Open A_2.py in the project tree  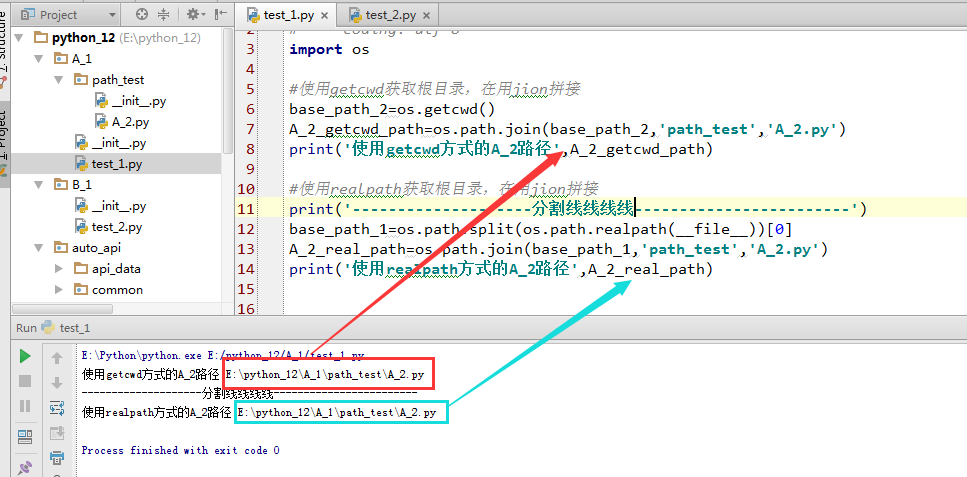(130, 122)
